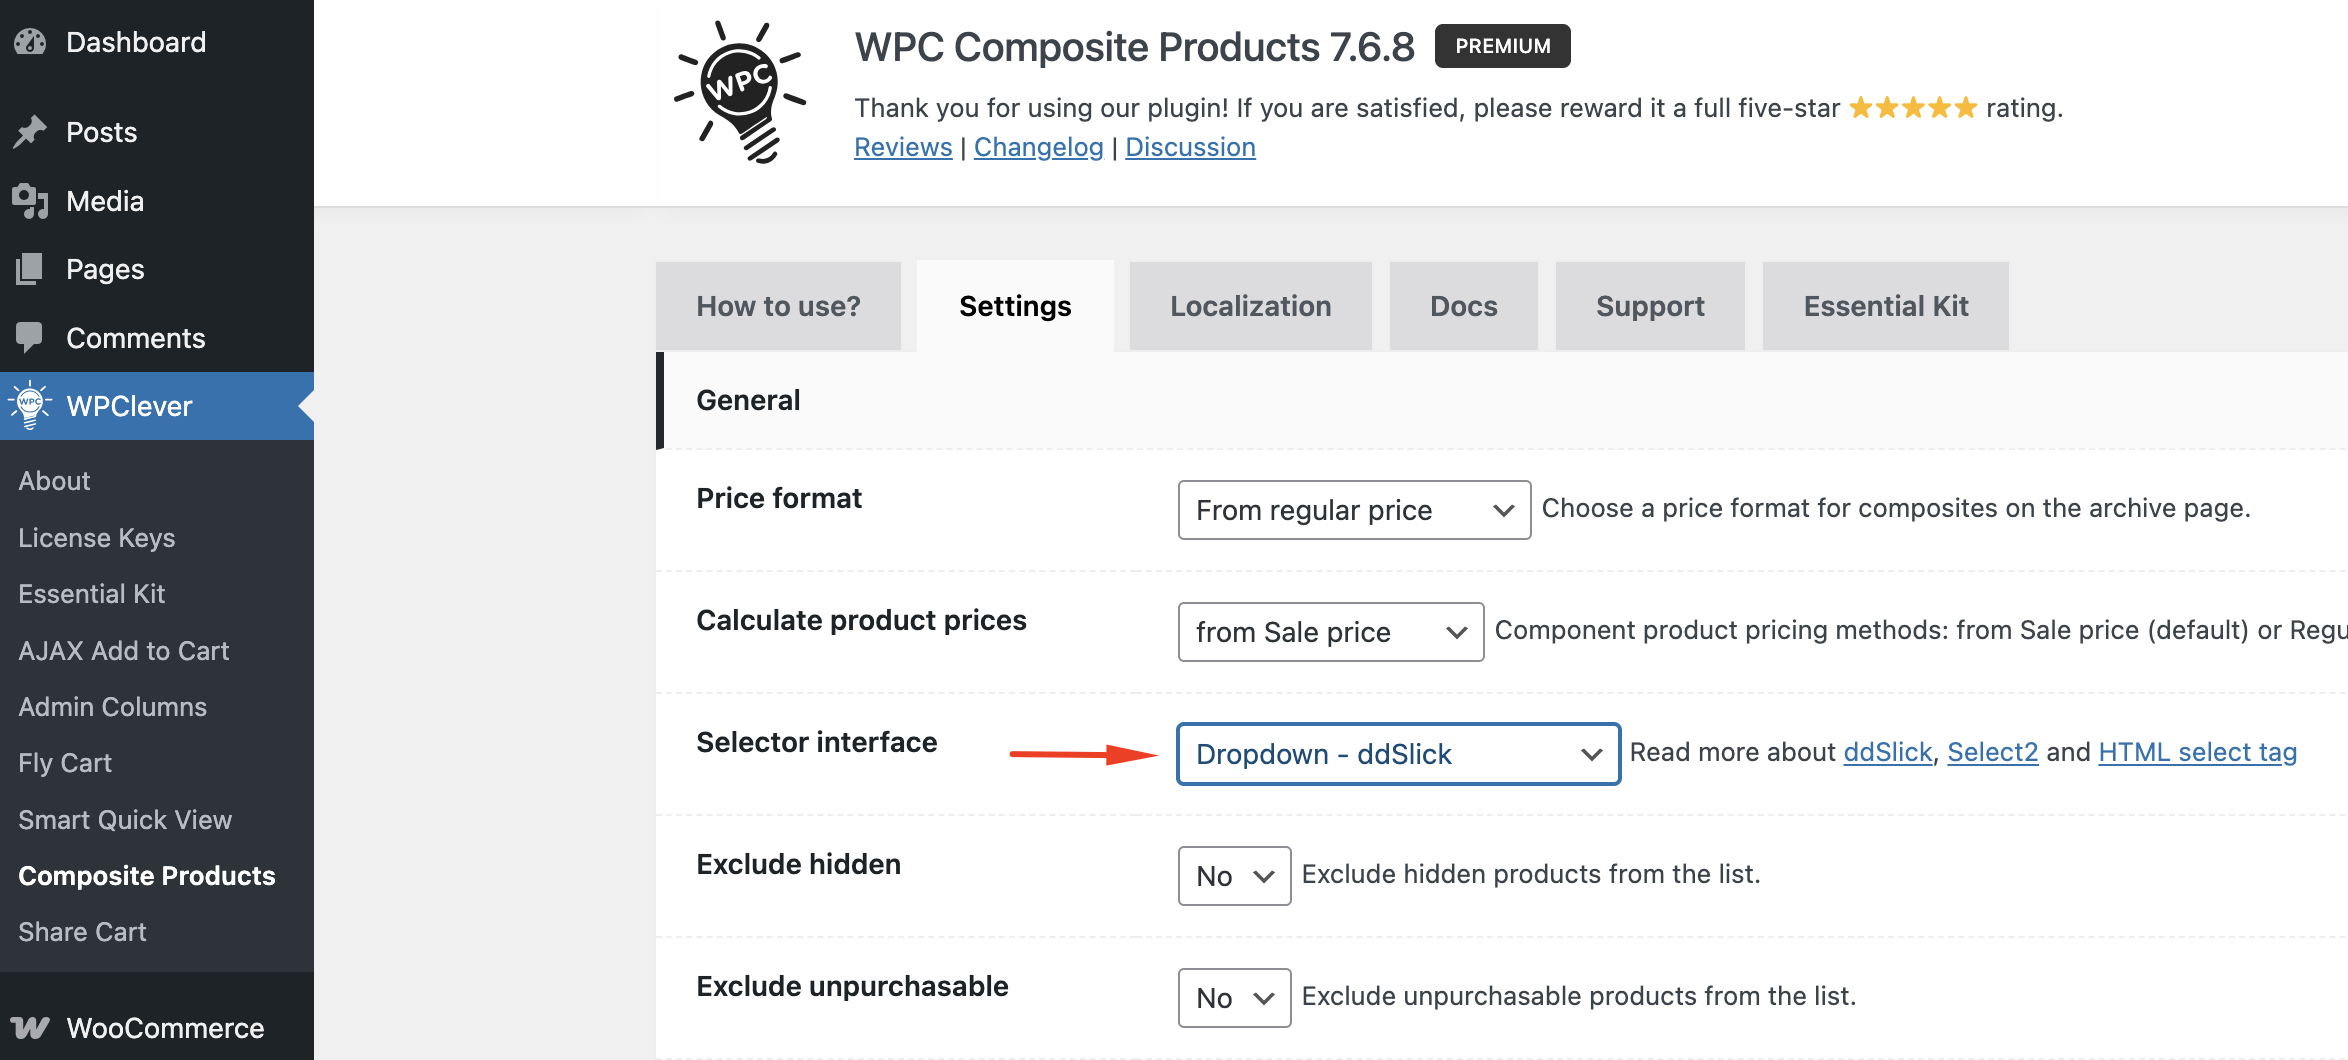This screenshot has height=1060, width=2348.
Task: Click the Dashboard gauge icon
Action: (x=30, y=42)
